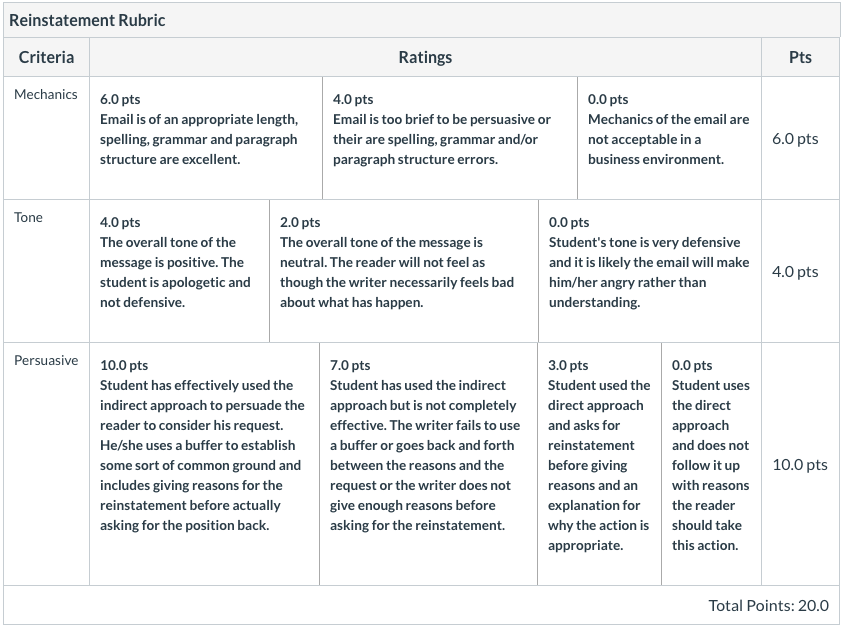The image size is (844, 629).
Task: Click the Tone criterion label
Action: [28, 217]
